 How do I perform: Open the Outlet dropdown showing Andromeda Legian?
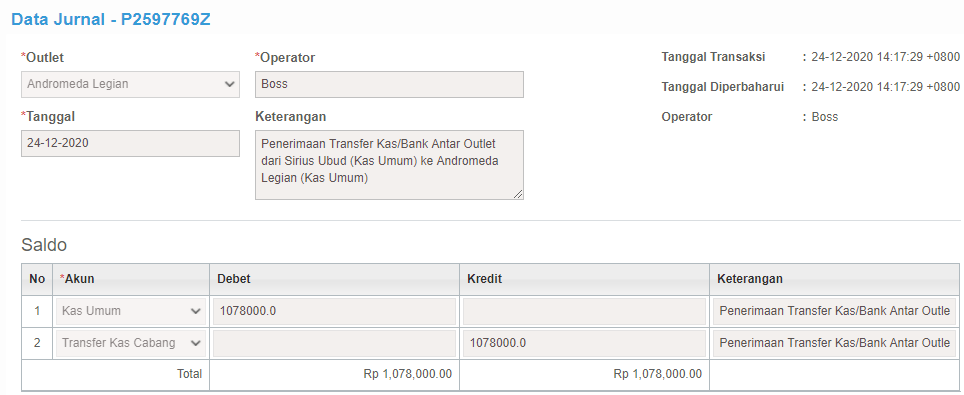pyautogui.click(x=130, y=84)
